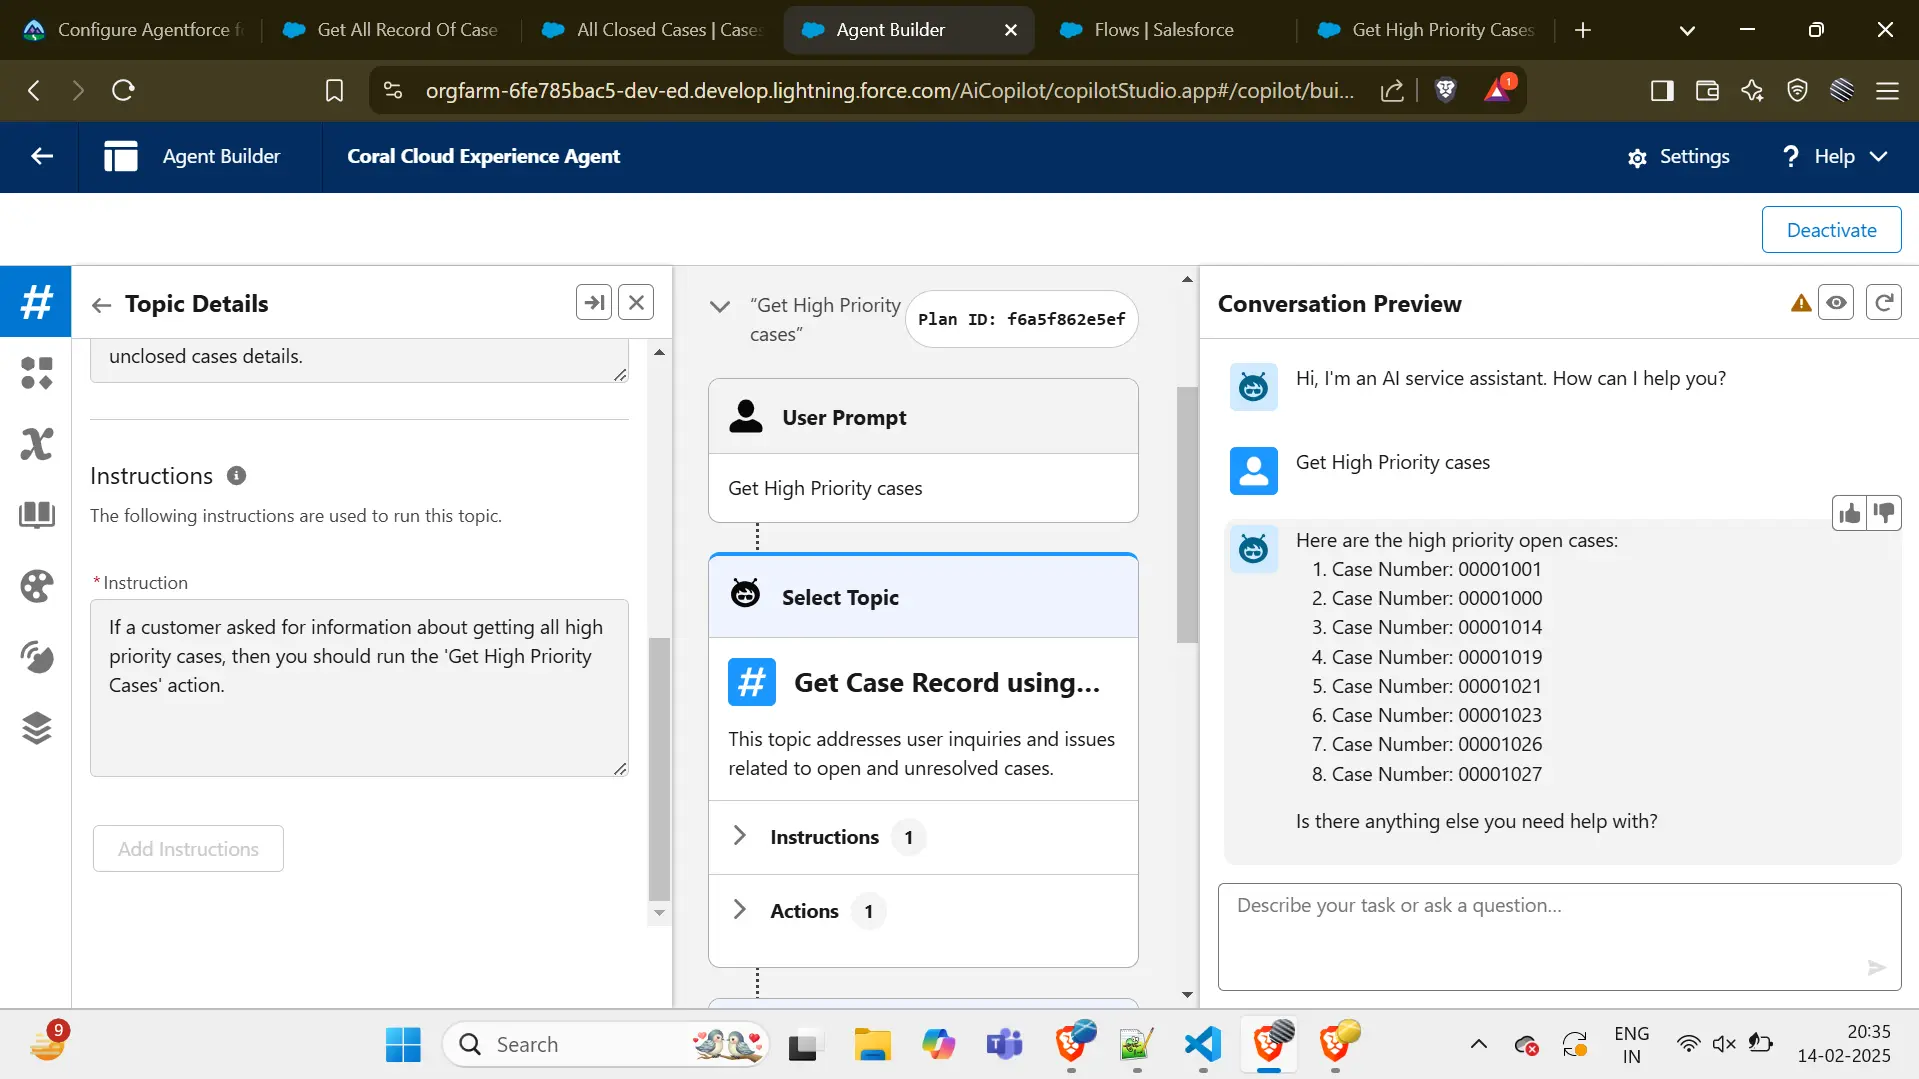Image resolution: width=1919 pixels, height=1079 pixels.
Task: Close the Topic Details panel
Action: pyautogui.click(x=636, y=302)
